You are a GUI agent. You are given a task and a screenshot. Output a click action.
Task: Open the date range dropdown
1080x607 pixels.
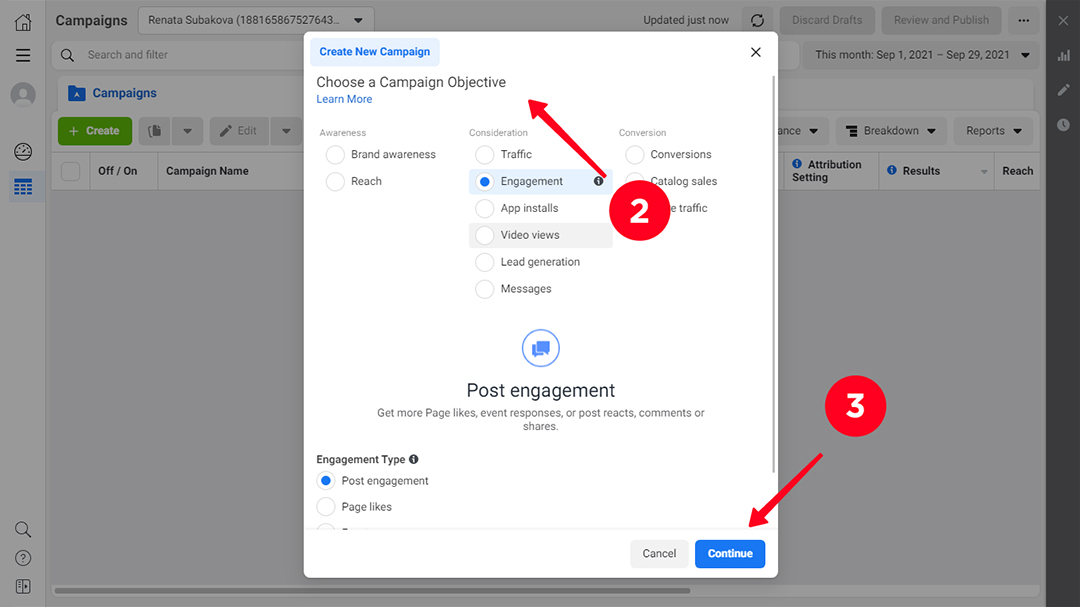coord(922,55)
